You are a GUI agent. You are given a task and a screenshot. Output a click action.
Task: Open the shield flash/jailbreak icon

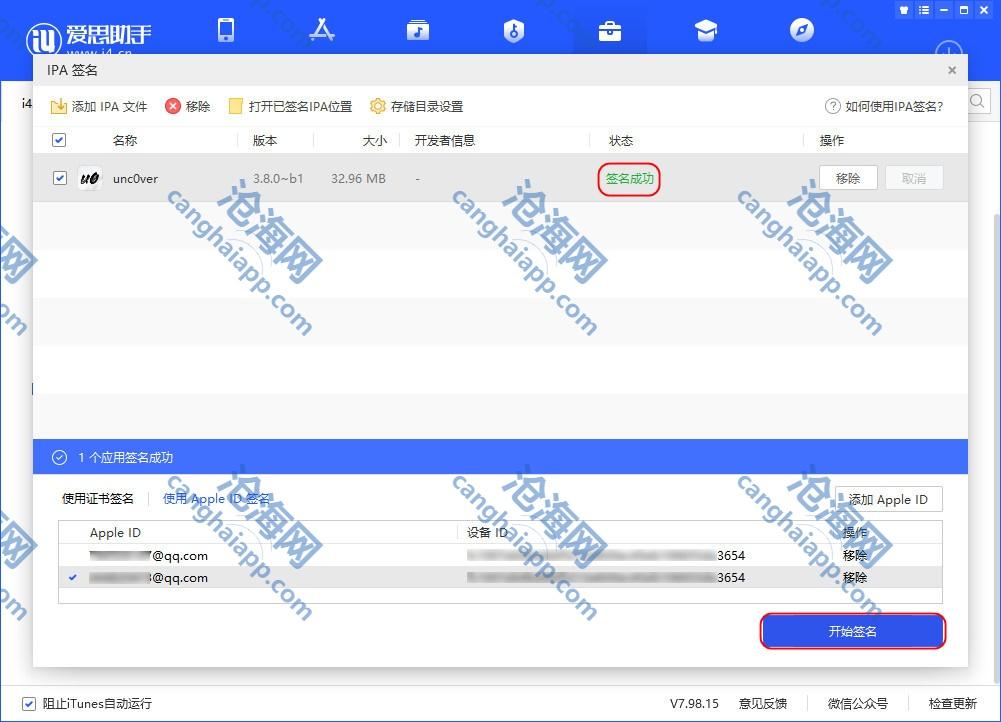pyautogui.click(x=514, y=30)
